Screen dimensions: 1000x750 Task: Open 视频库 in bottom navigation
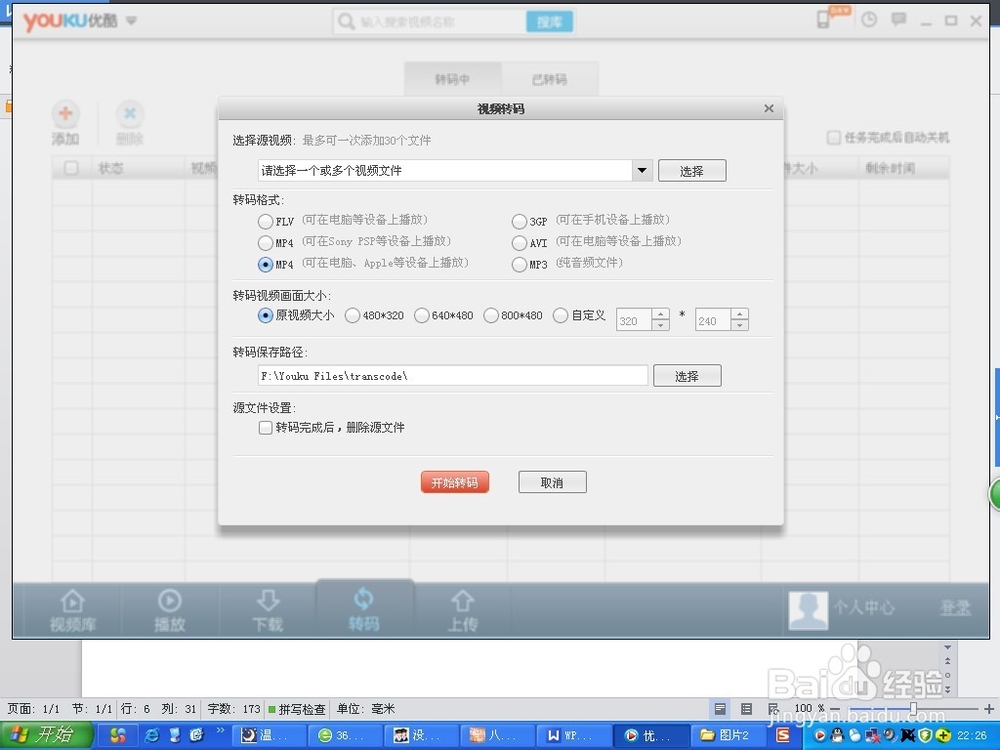73,610
